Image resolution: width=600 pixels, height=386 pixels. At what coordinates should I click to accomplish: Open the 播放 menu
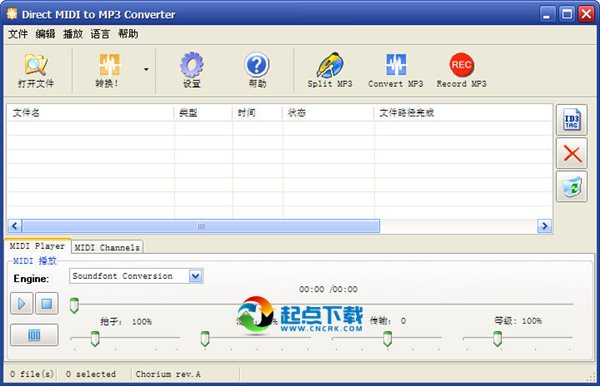pos(73,34)
